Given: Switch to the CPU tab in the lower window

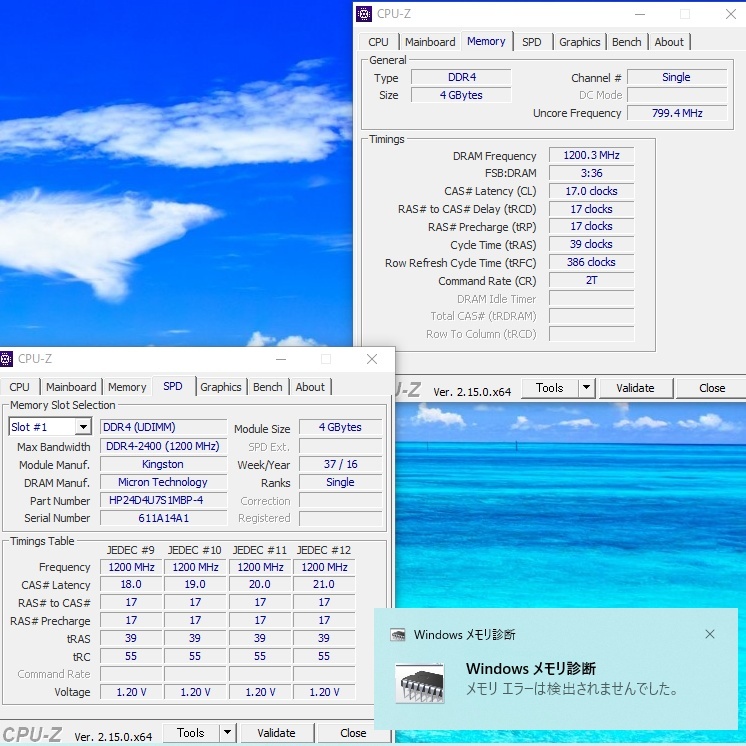Looking at the screenshot, I should click(20, 387).
